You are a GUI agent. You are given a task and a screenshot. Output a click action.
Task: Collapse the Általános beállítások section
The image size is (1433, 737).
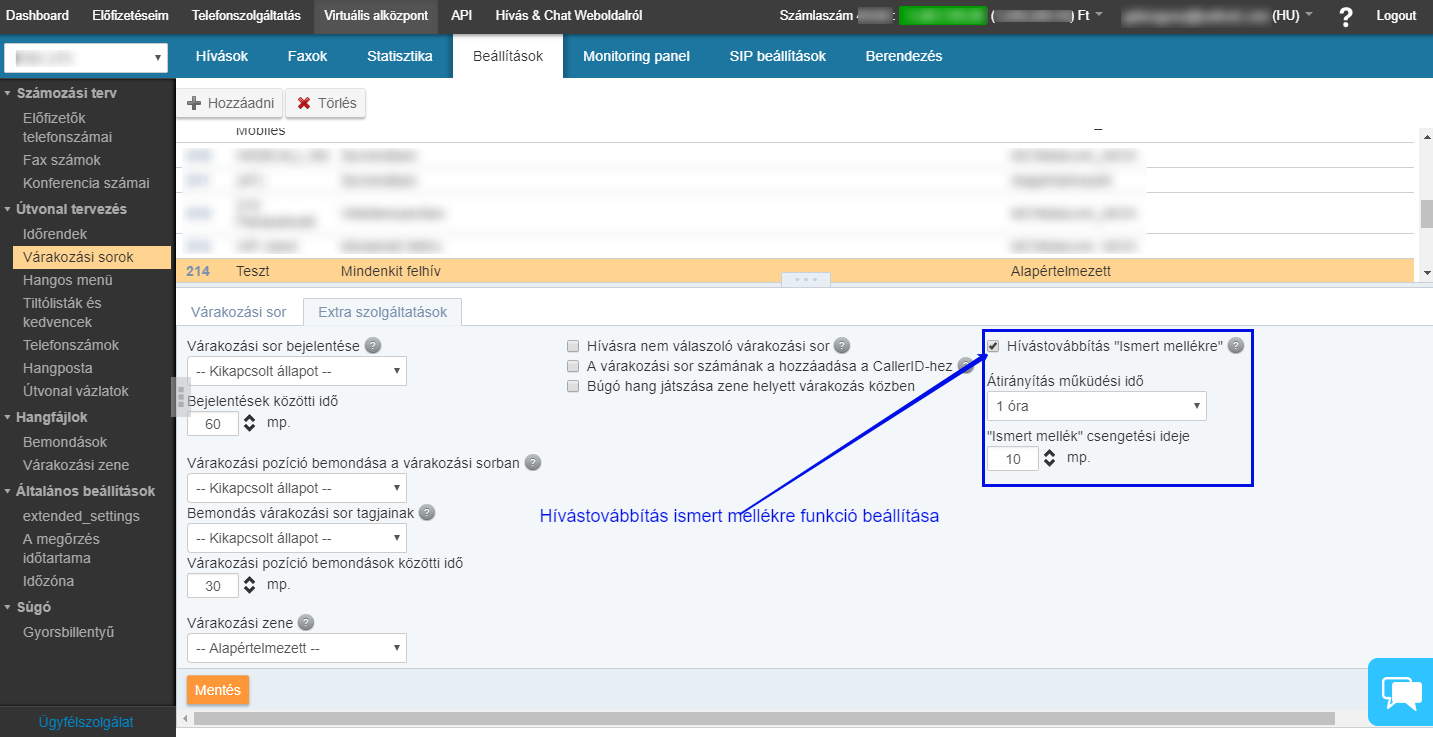(86, 491)
